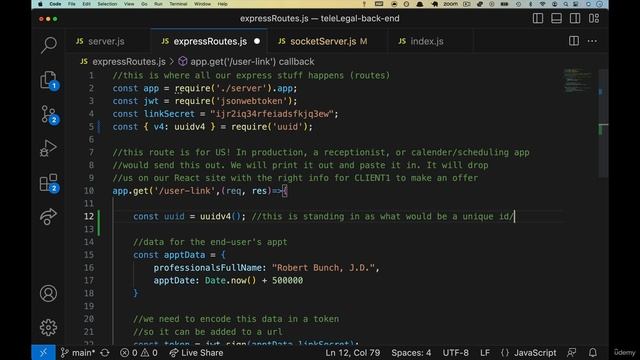Click the Wi-Fi icon in menu bar
This screenshot has height=360, width=640.
pyautogui.click(x=542, y=4)
